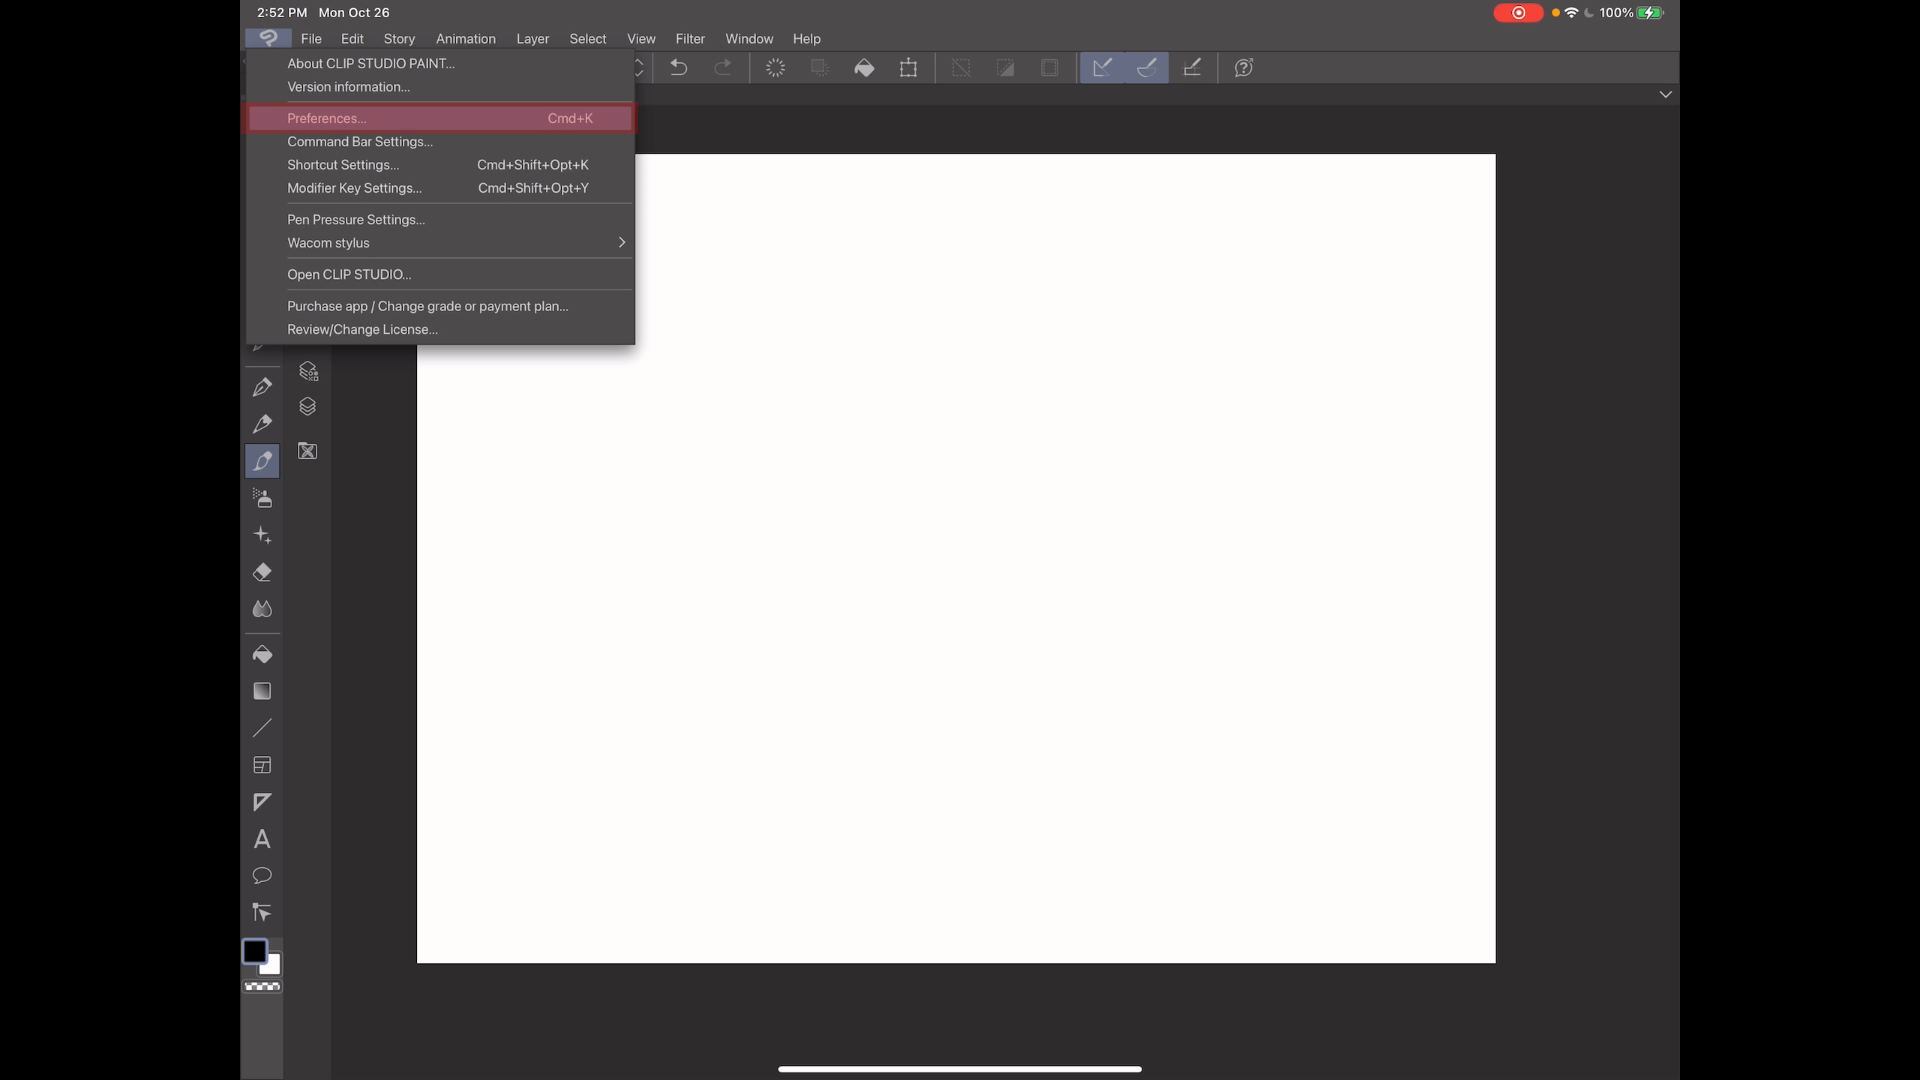Toggle Snap to Ruler in command bar
Image resolution: width=1920 pixels, height=1080 pixels.
click(1102, 68)
